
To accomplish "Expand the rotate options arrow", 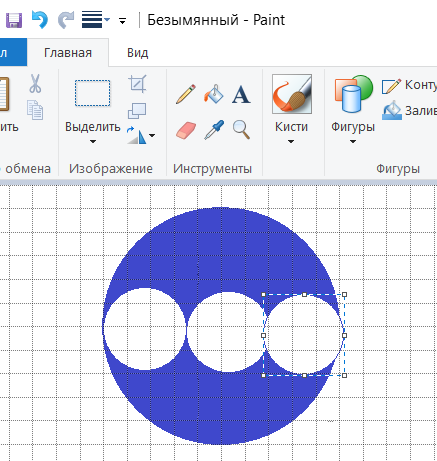I will coord(152,135).
